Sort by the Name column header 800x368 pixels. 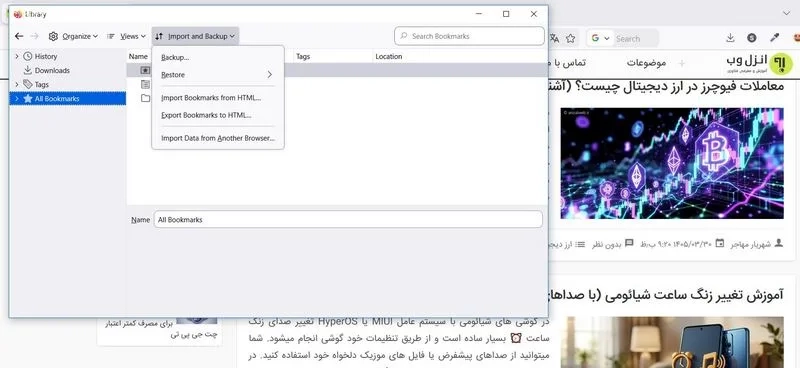[139, 57]
